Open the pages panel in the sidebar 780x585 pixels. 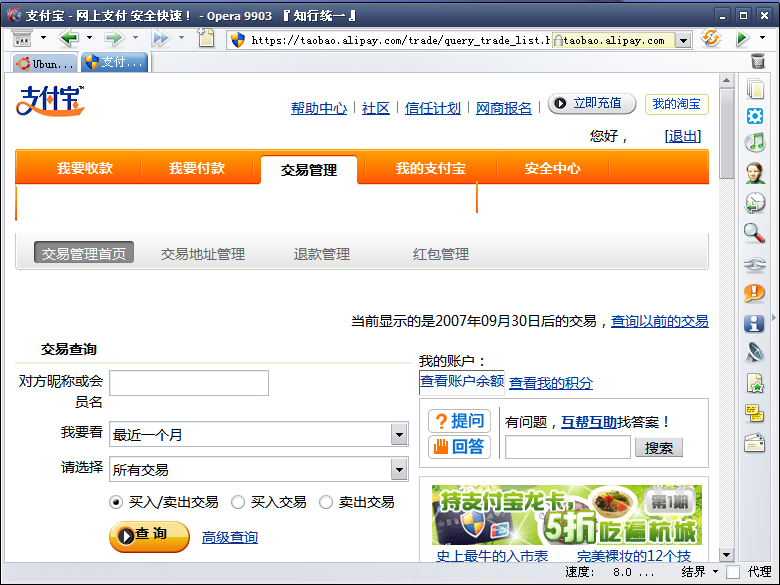(x=755, y=89)
